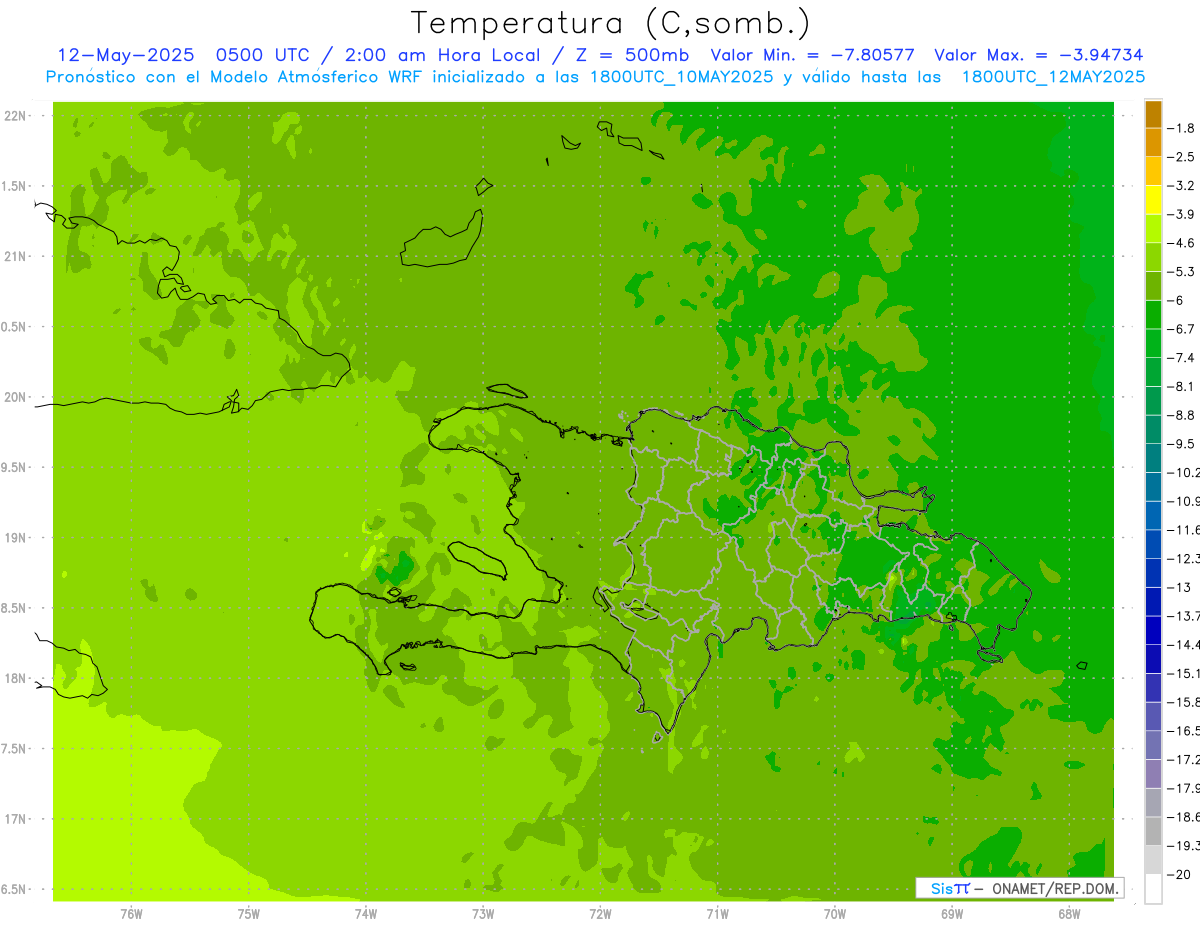Click the "74W" longitude label
The height and width of the screenshot is (927, 1200).
365,914
